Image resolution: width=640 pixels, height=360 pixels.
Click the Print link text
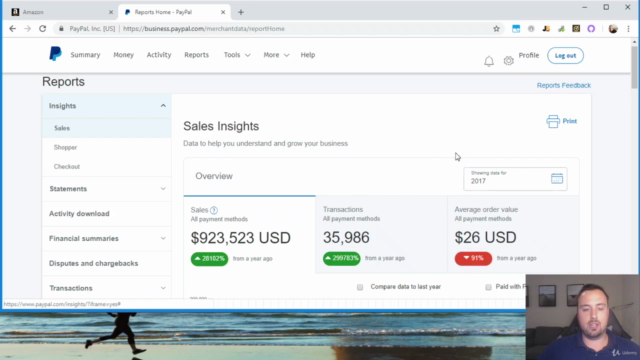[x=570, y=121]
